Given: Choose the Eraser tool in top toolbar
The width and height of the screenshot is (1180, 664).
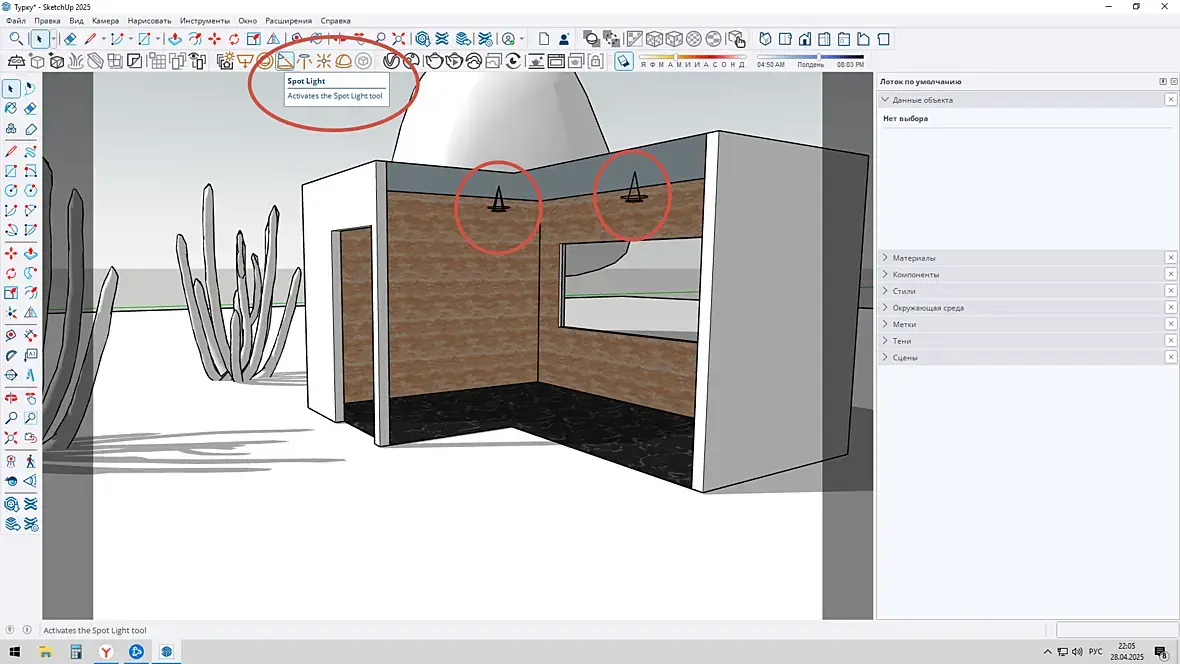Looking at the screenshot, I should coord(70,38).
